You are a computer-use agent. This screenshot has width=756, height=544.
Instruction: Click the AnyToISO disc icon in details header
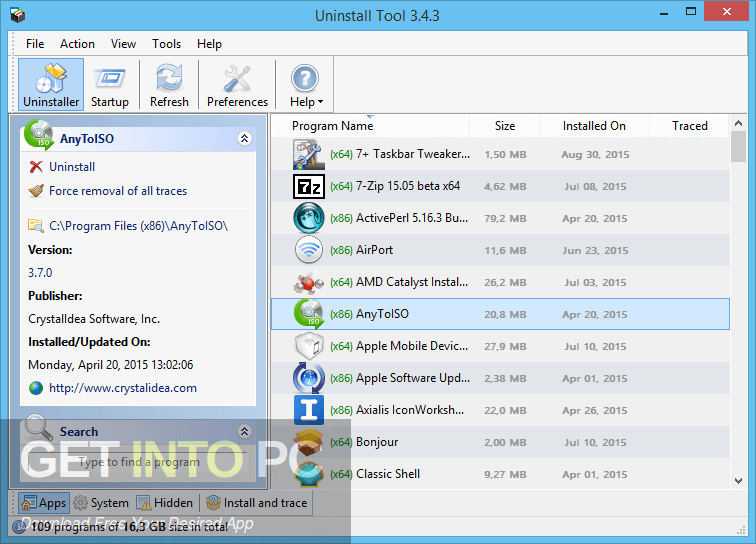39,135
